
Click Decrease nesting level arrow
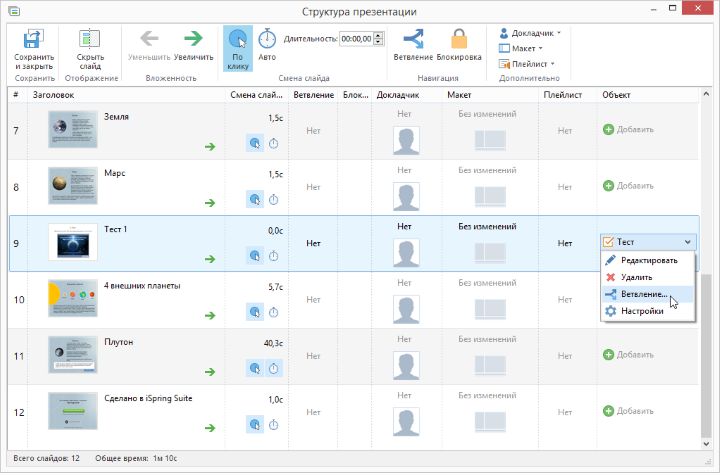pyautogui.click(x=149, y=39)
